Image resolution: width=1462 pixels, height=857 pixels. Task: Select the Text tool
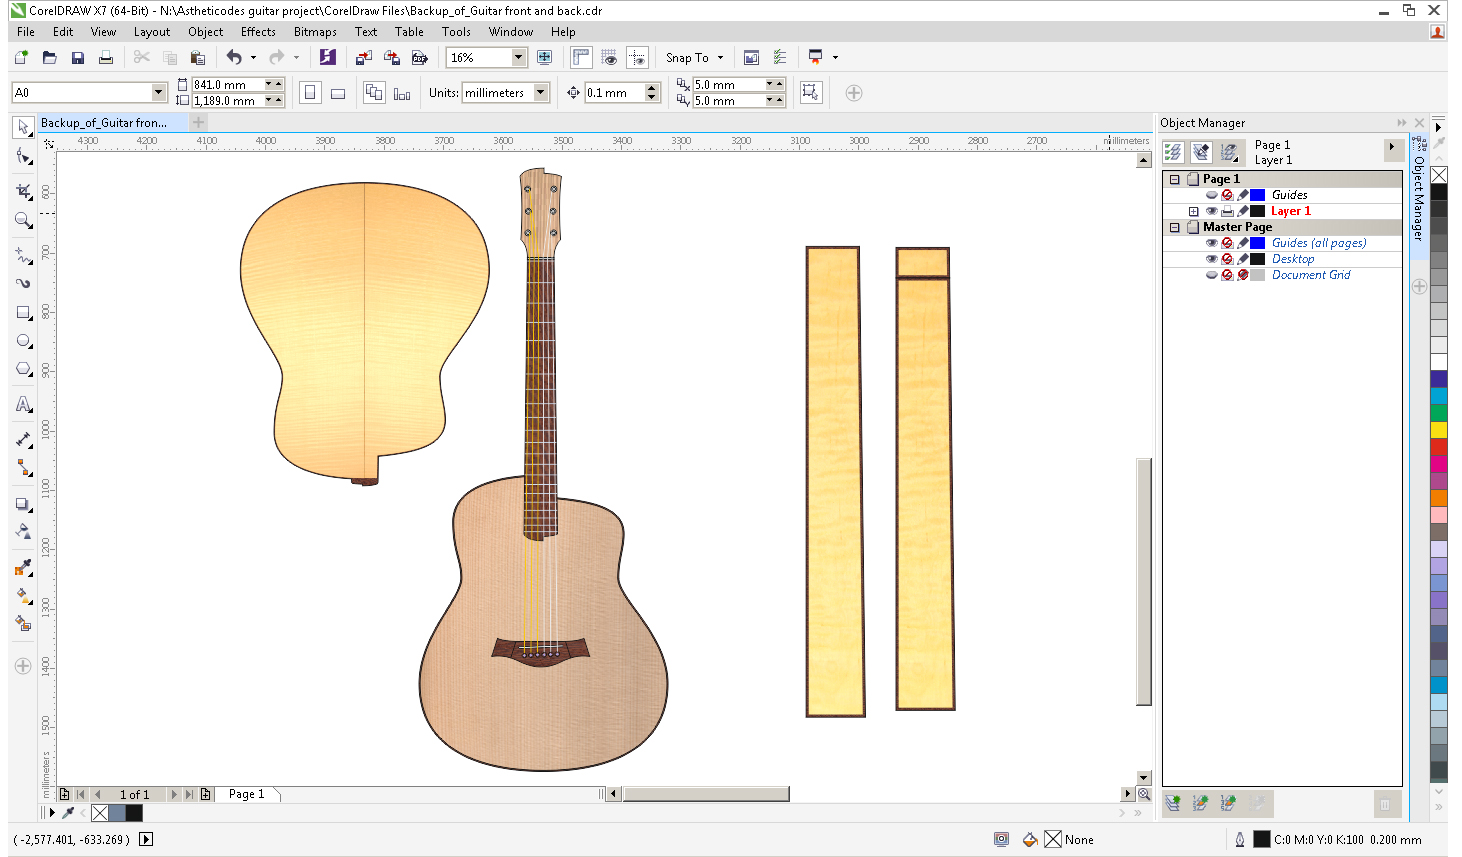point(23,405)
